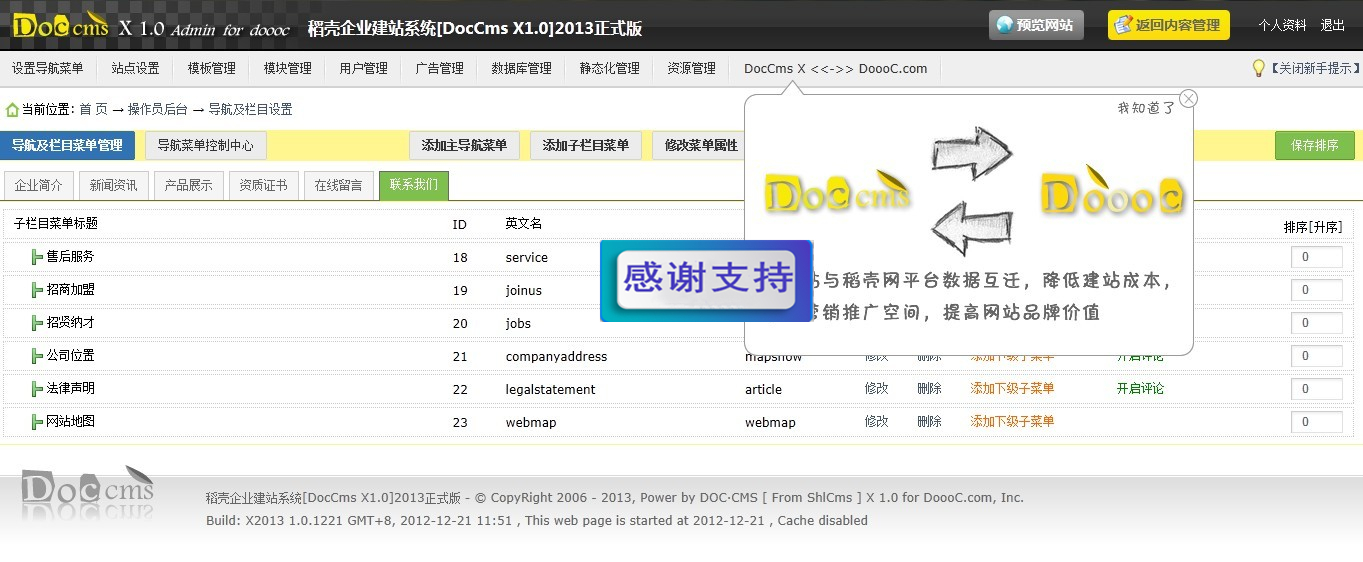The width and height of the screenshot is (1363, 562).
Task: Click 添加下级子菜单 in 网站地图 row
Action: point(1012,421)
